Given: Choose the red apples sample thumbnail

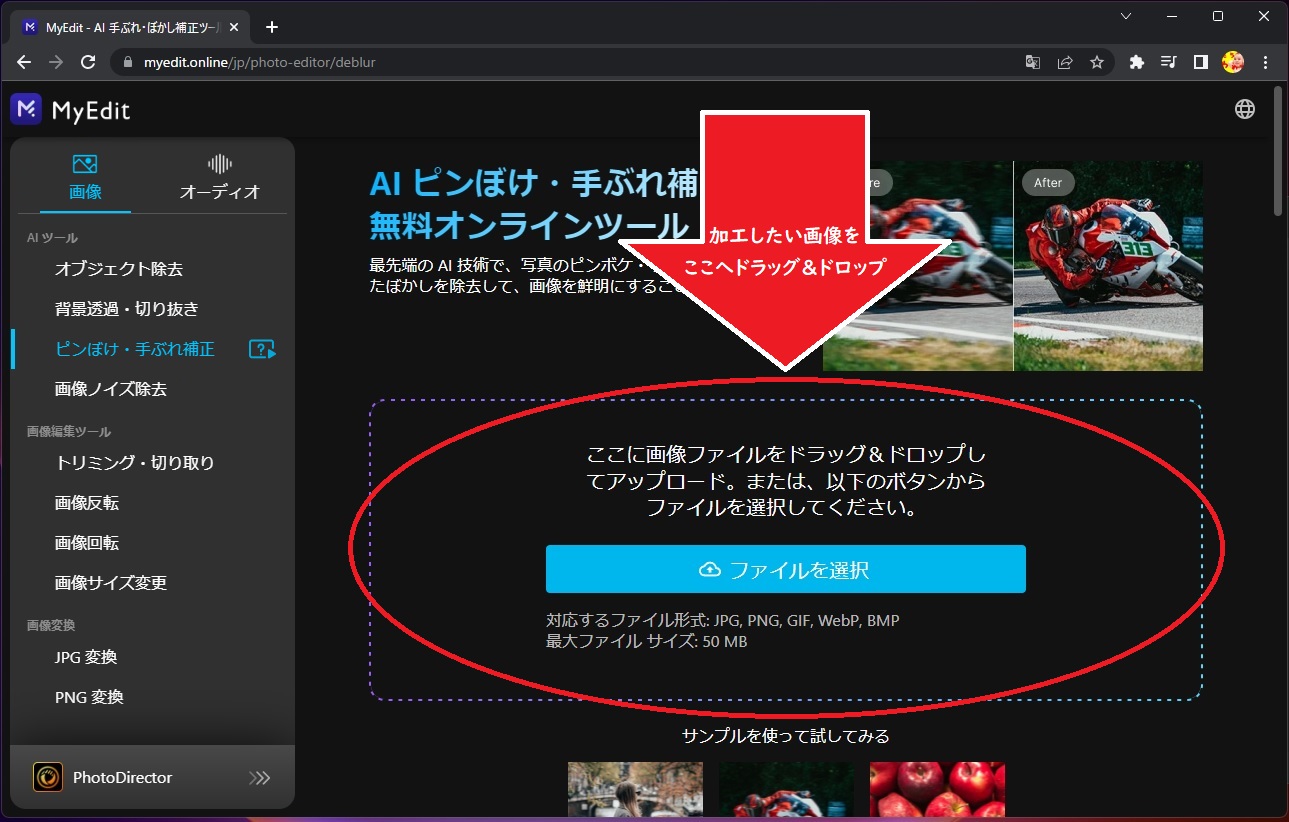Looking at the screenshot, I should tap(937, 790).
